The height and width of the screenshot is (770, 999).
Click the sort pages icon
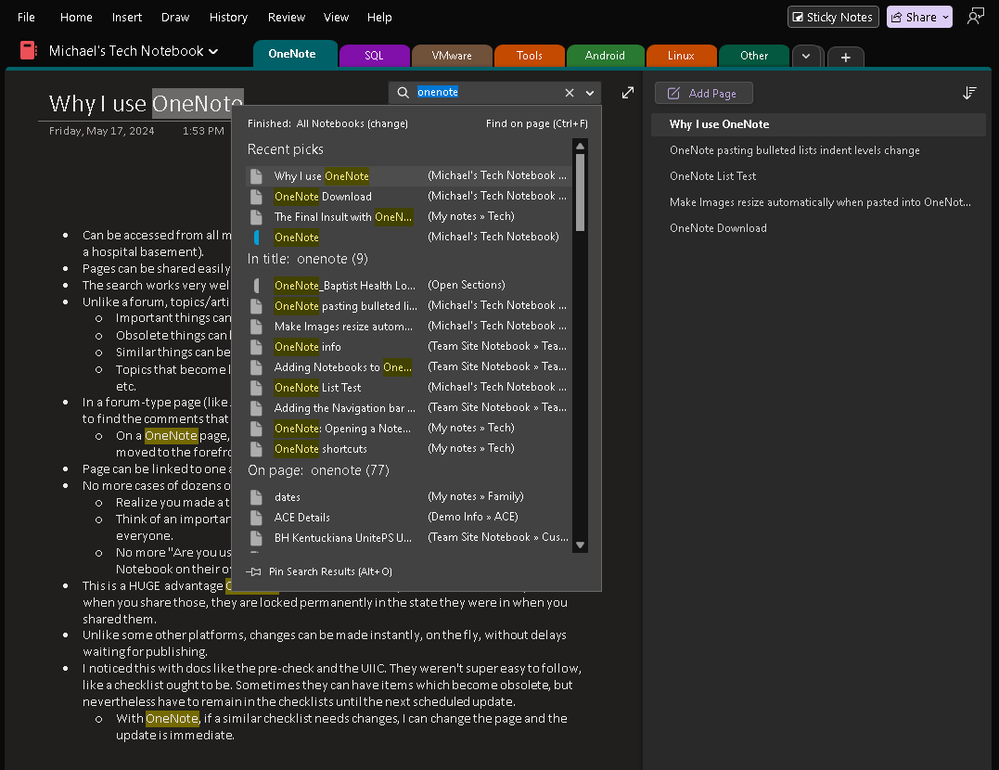pyautogui.click(x=969, y=93)
